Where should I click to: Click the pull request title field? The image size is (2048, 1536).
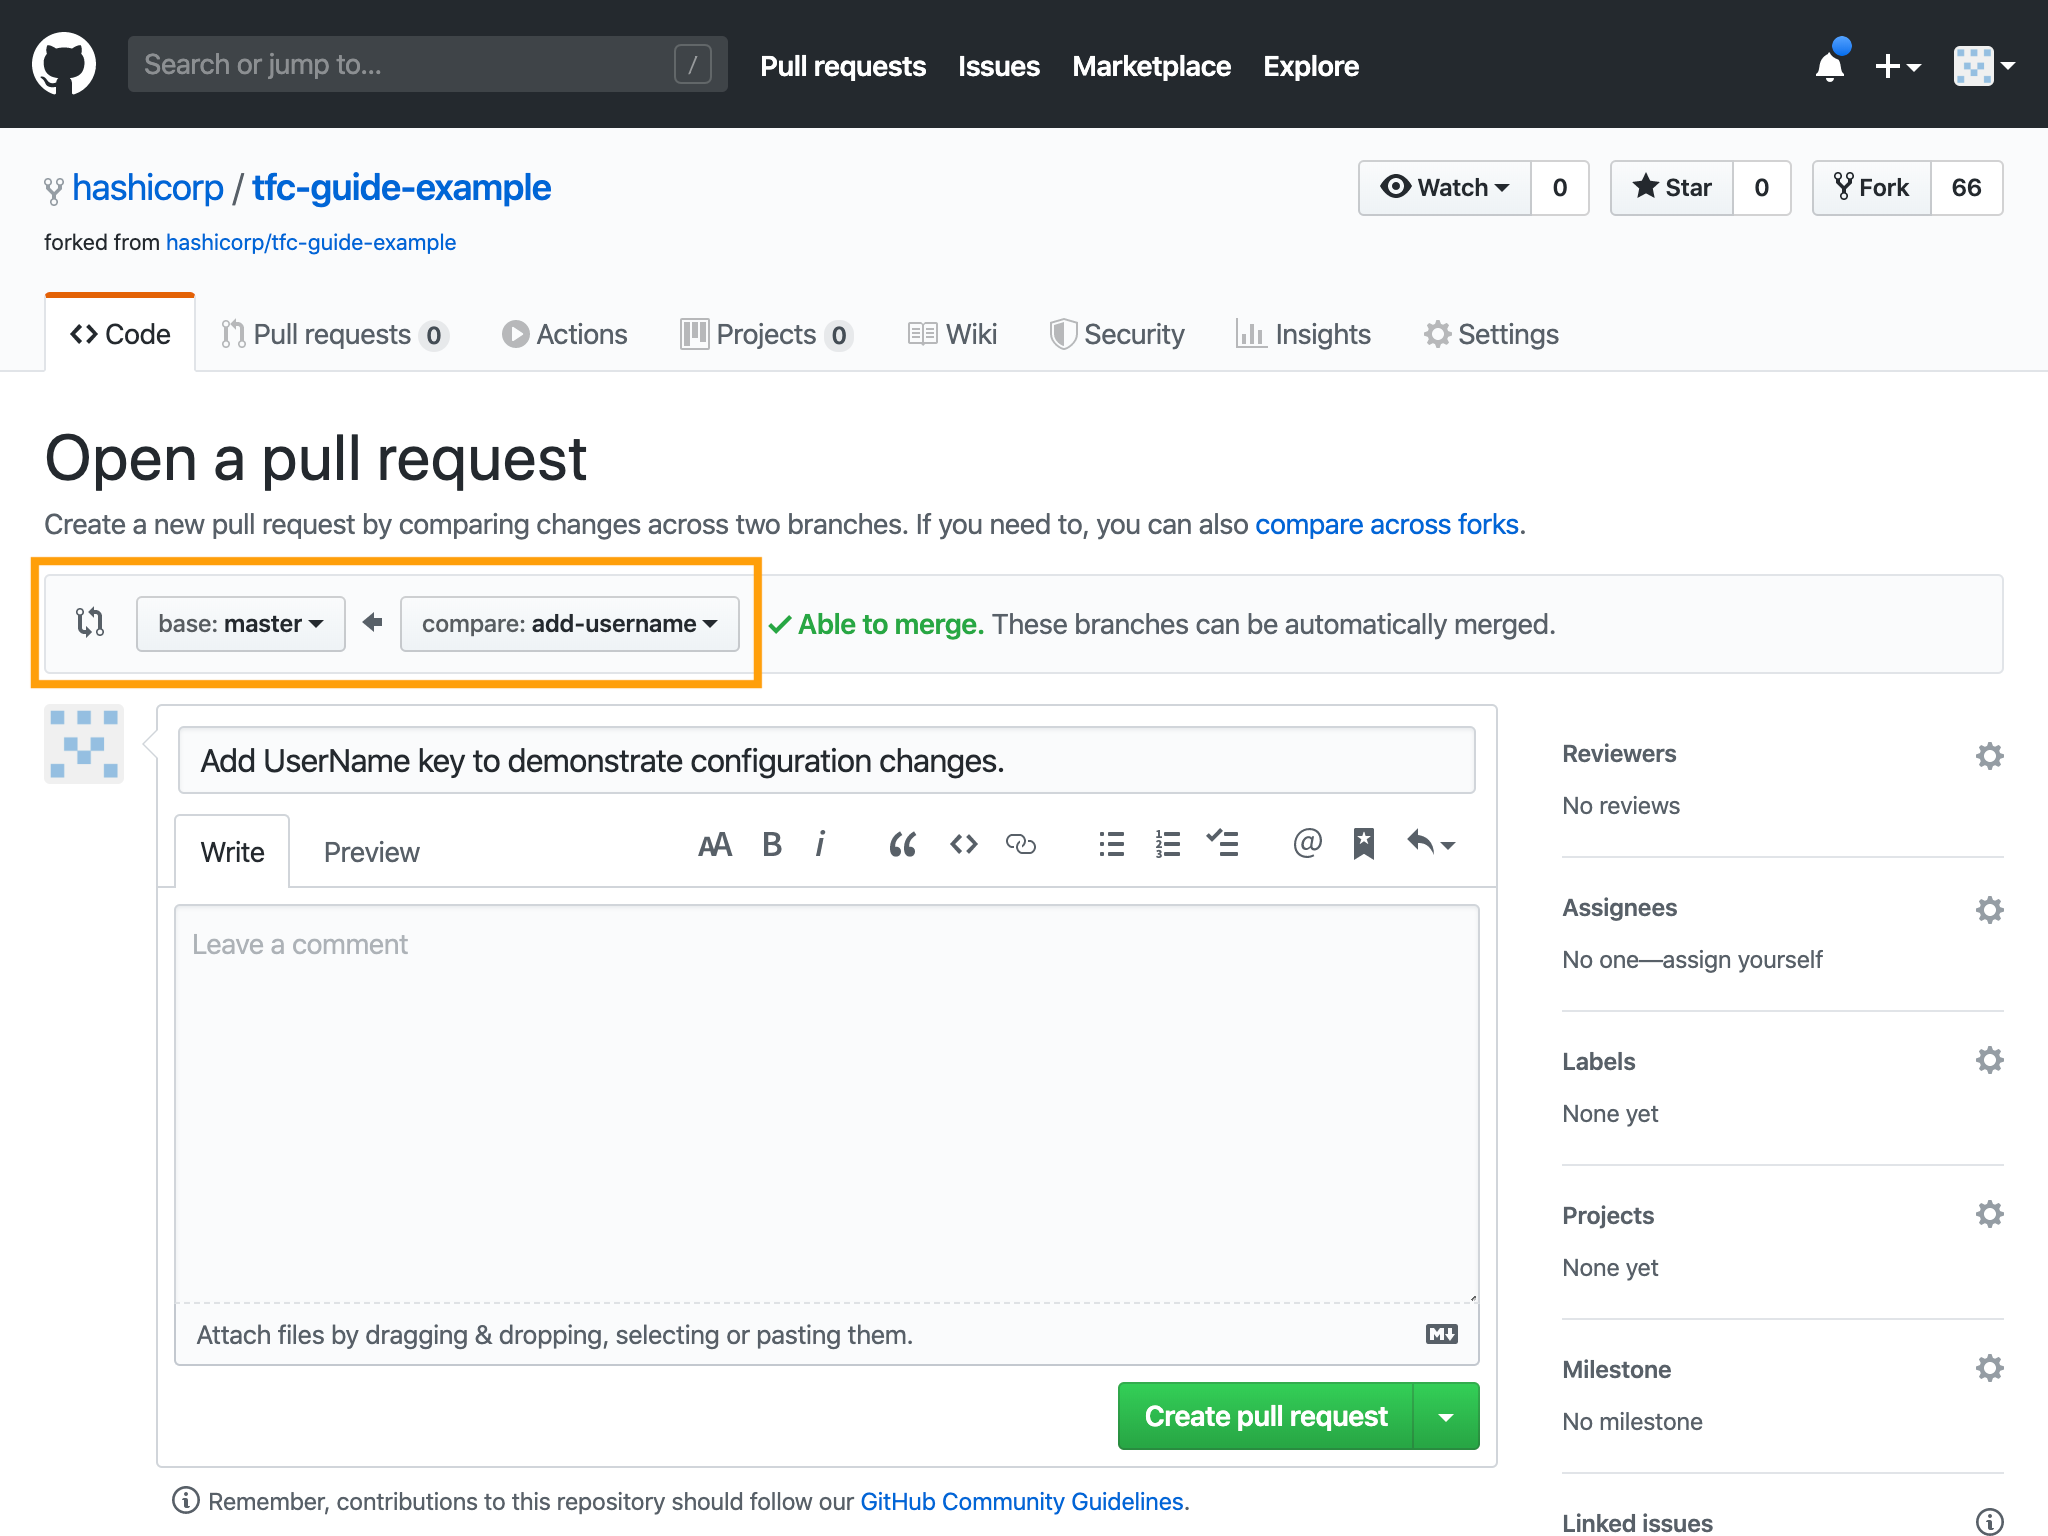(826, 761)
